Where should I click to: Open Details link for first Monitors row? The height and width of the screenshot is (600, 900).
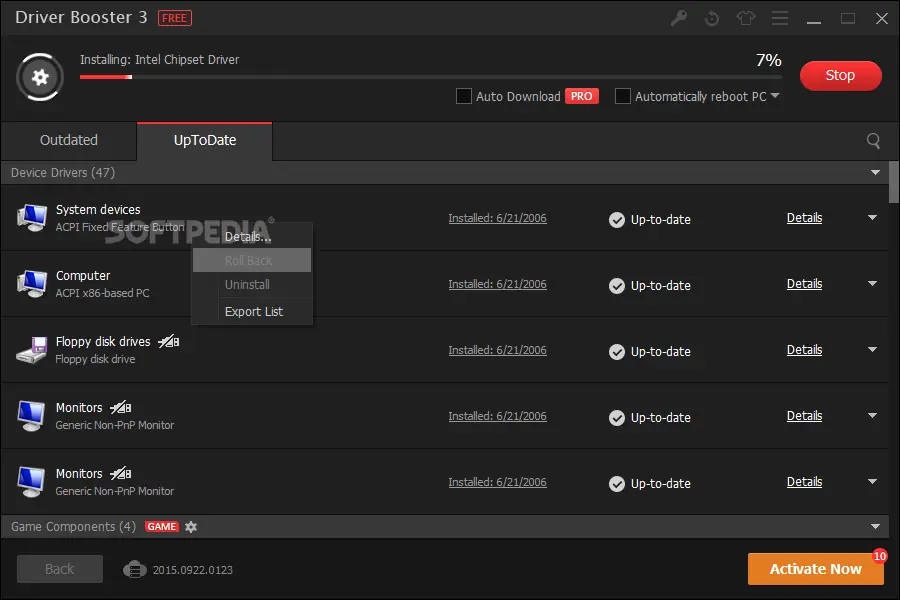[x=804, y=416]
